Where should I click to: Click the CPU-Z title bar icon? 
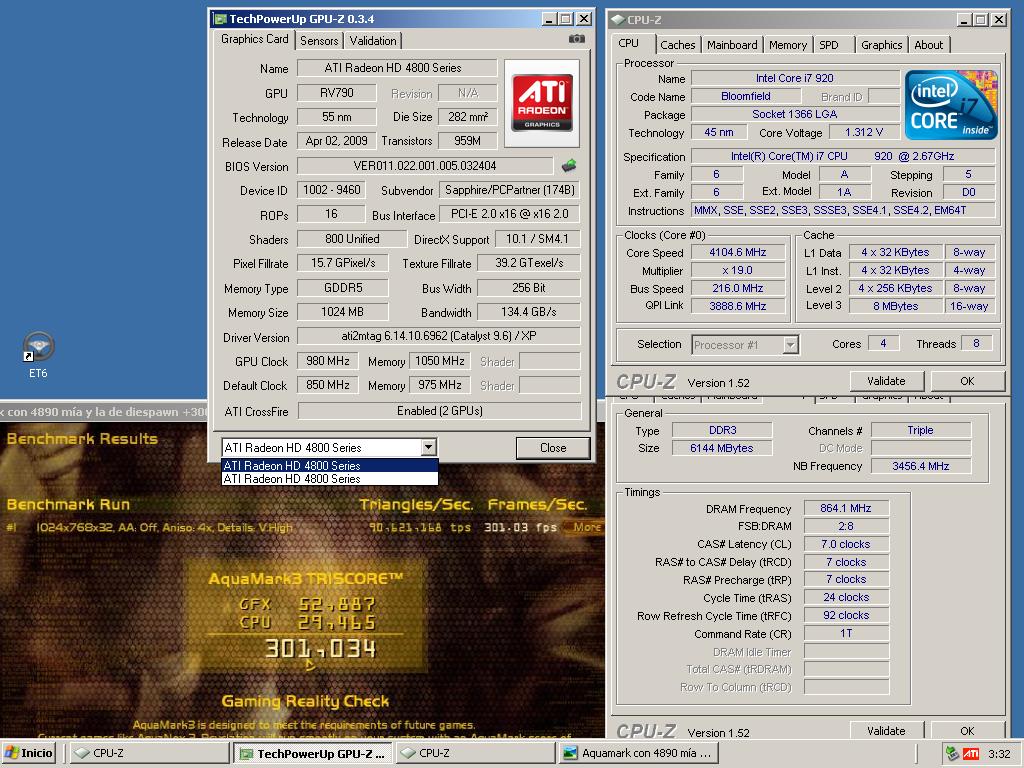point(618,20)
